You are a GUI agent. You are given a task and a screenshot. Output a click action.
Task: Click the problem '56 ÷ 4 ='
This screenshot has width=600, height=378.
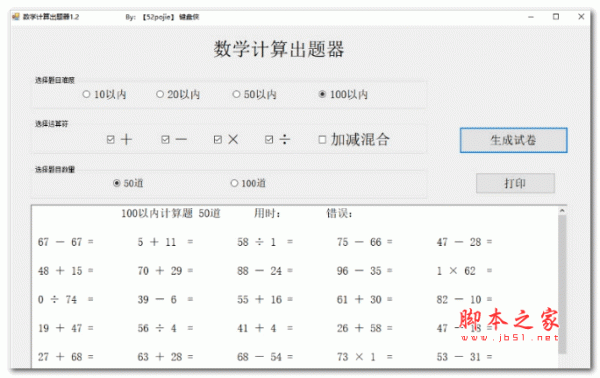tap(165, 328)
